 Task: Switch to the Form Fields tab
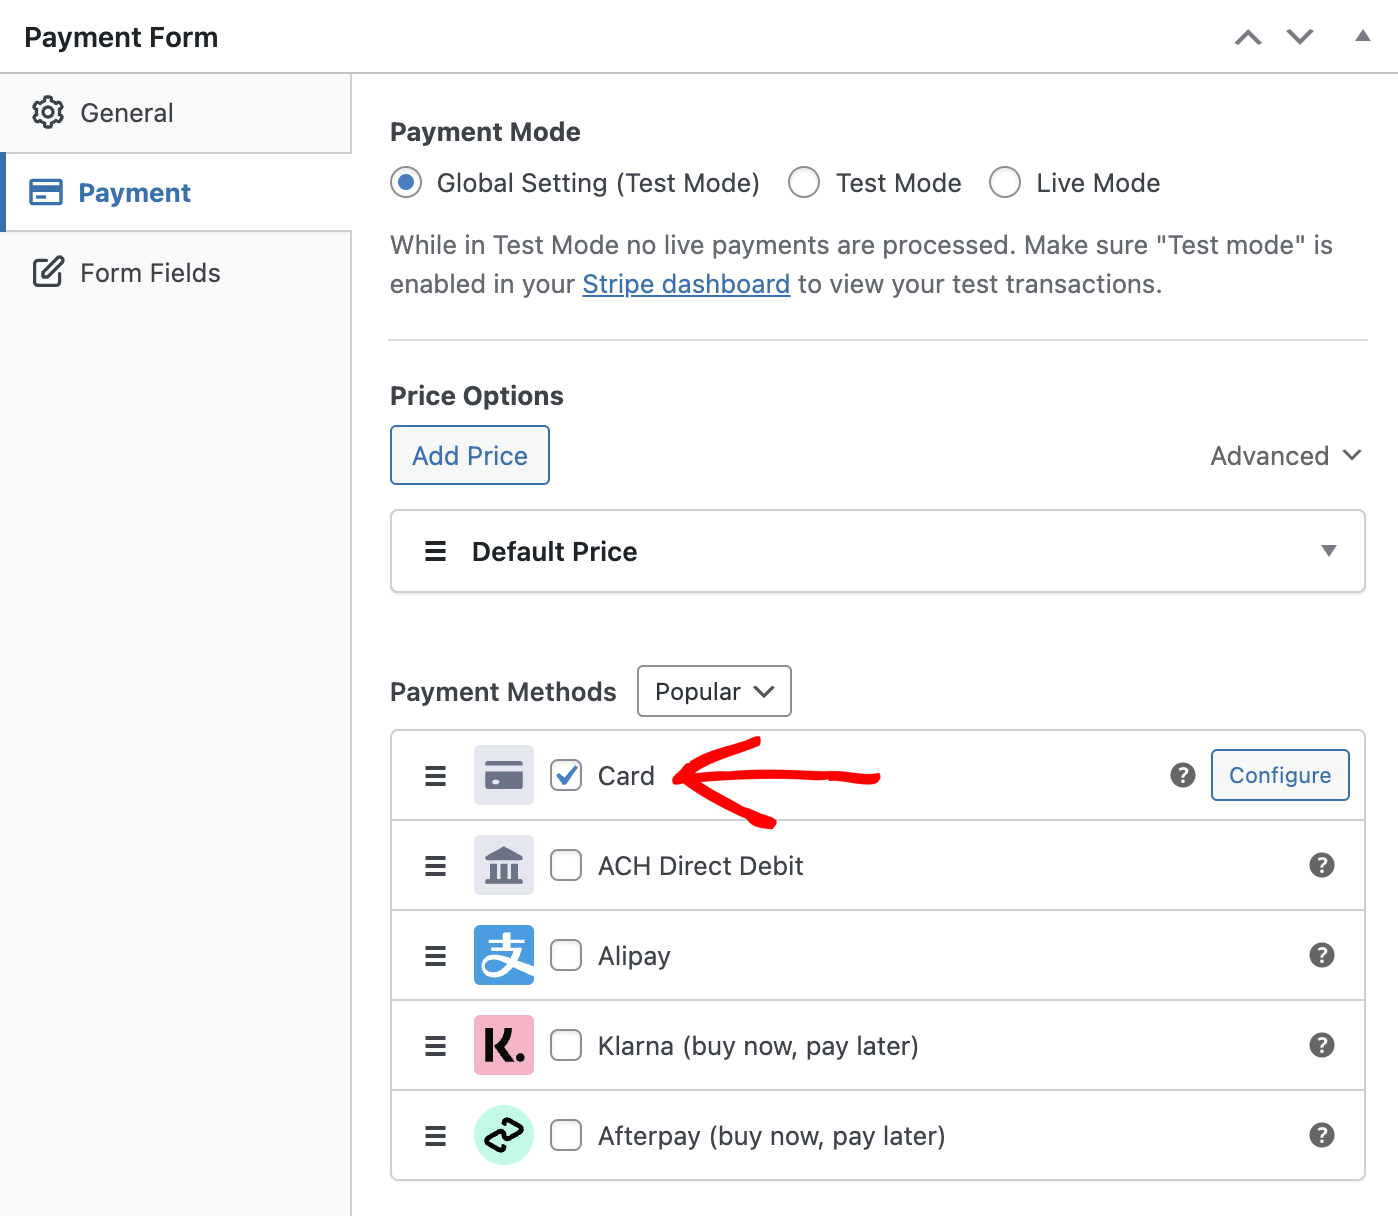coord(175,272)
